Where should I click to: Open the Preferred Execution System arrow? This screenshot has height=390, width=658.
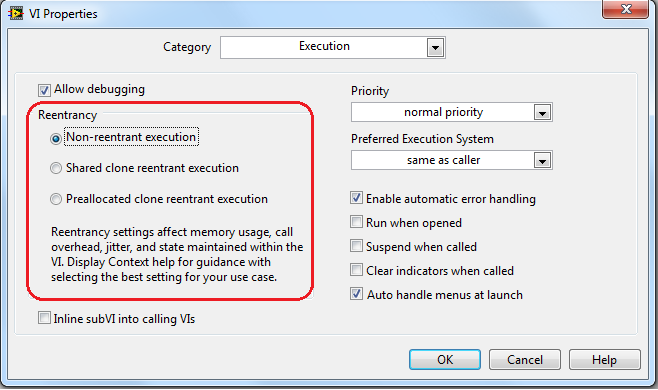coord(542,160)
